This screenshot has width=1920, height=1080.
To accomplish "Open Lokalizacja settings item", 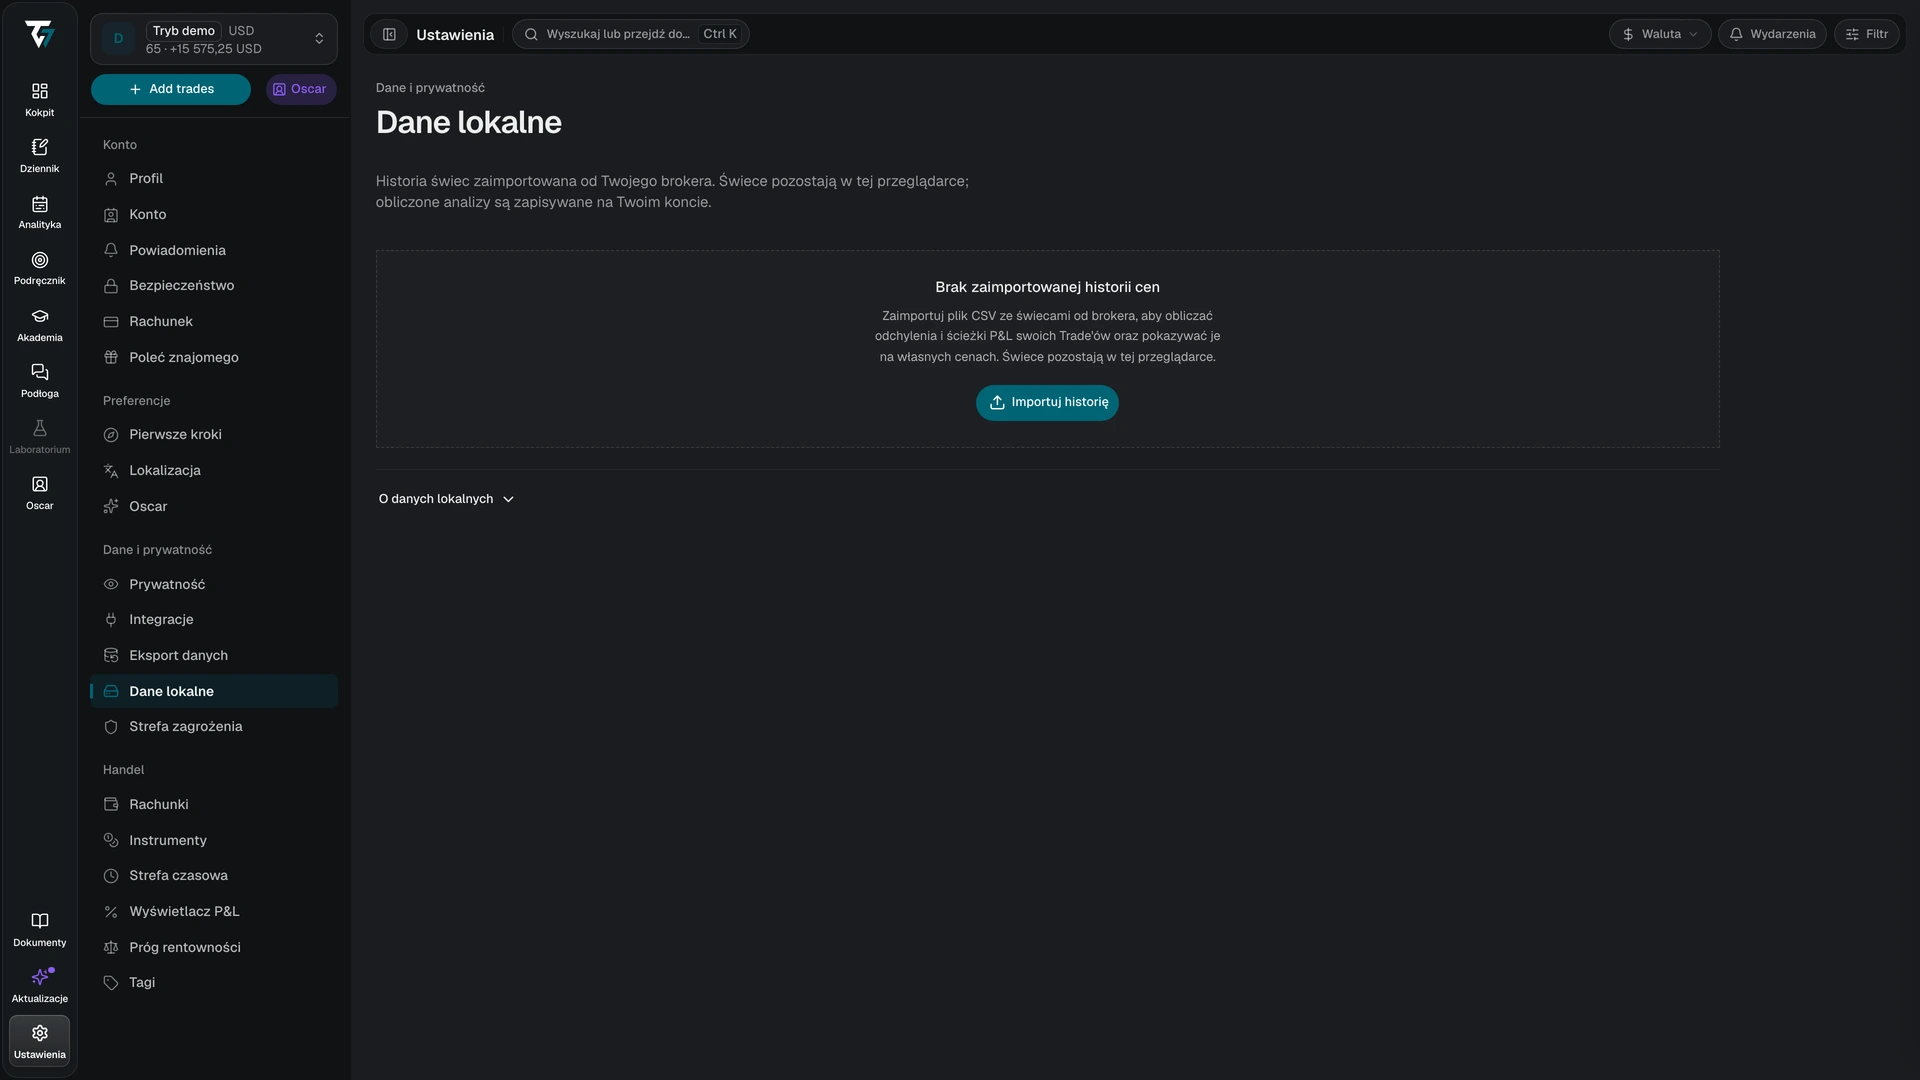I will pyautogui.click(x=214, y=471).
